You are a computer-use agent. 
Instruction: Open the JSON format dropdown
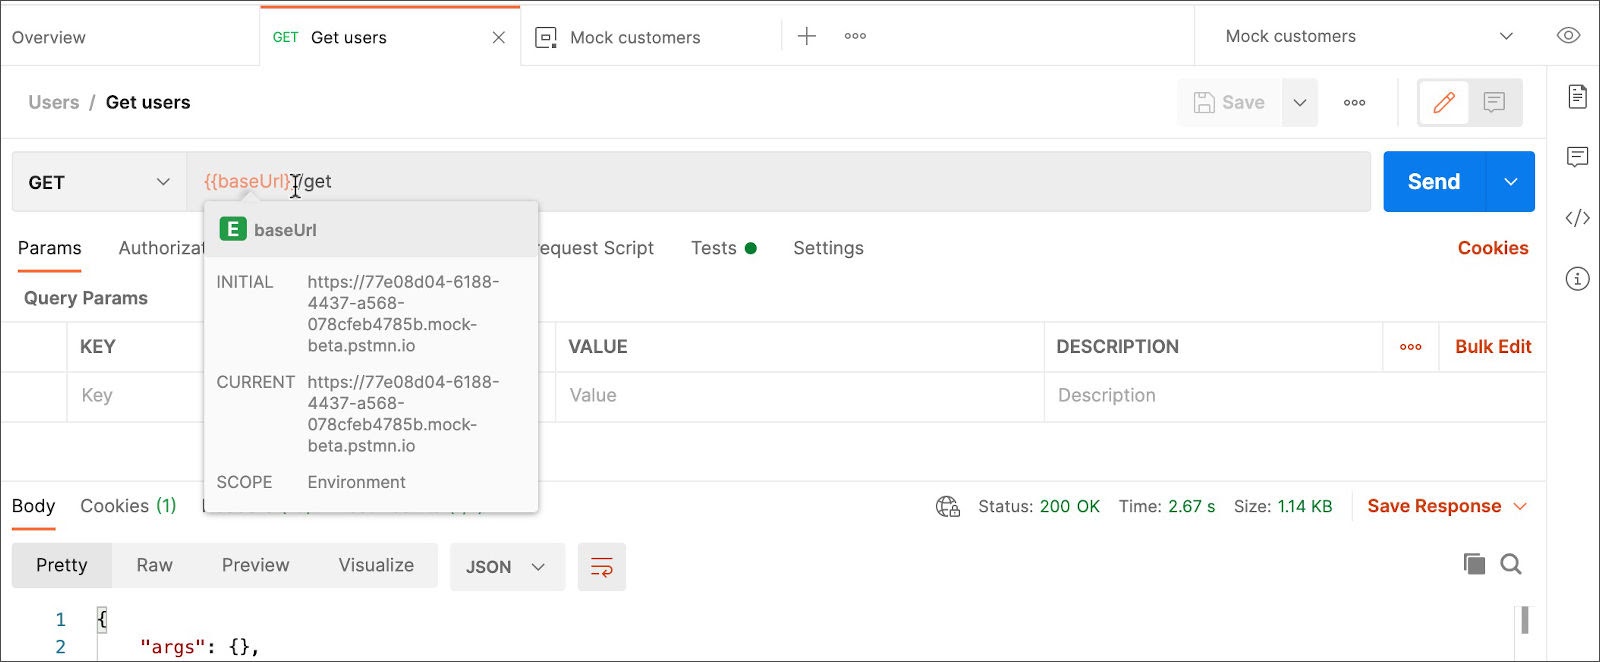[506, 567]
